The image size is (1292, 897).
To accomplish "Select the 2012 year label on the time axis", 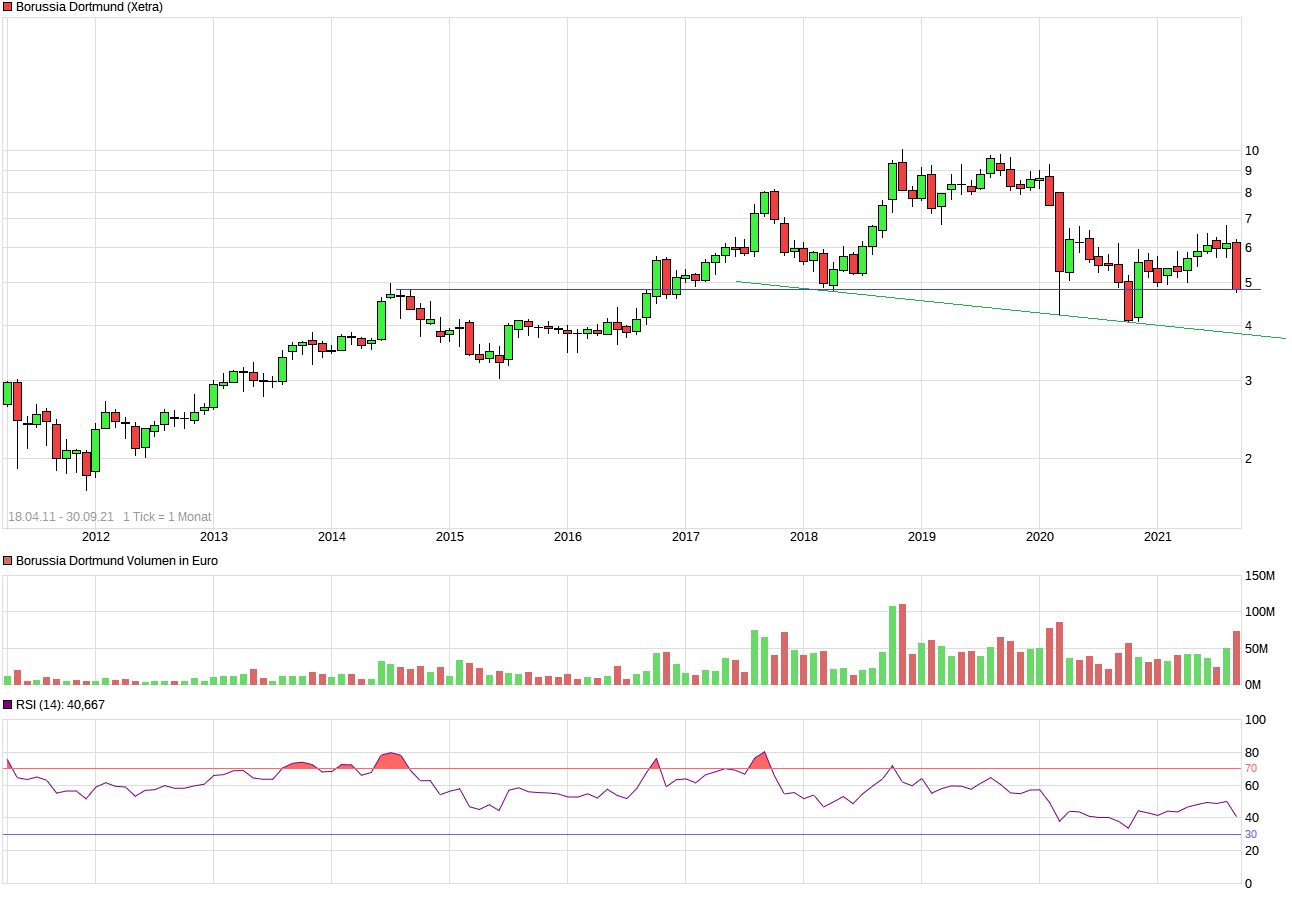I will pos(95,537).
